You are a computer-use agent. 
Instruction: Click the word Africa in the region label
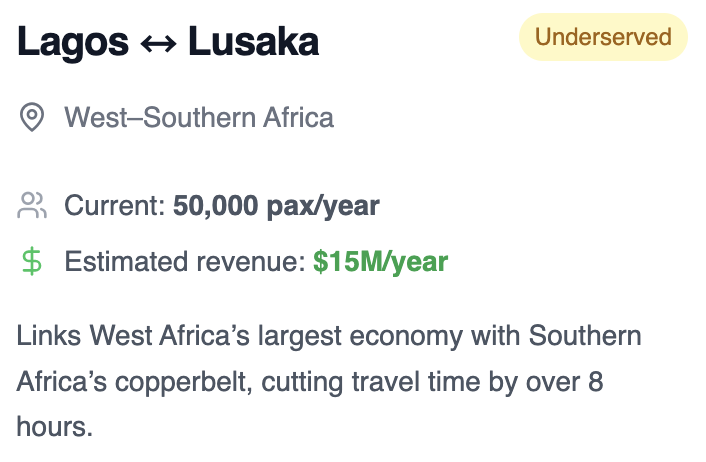click(x=299, y=118)
